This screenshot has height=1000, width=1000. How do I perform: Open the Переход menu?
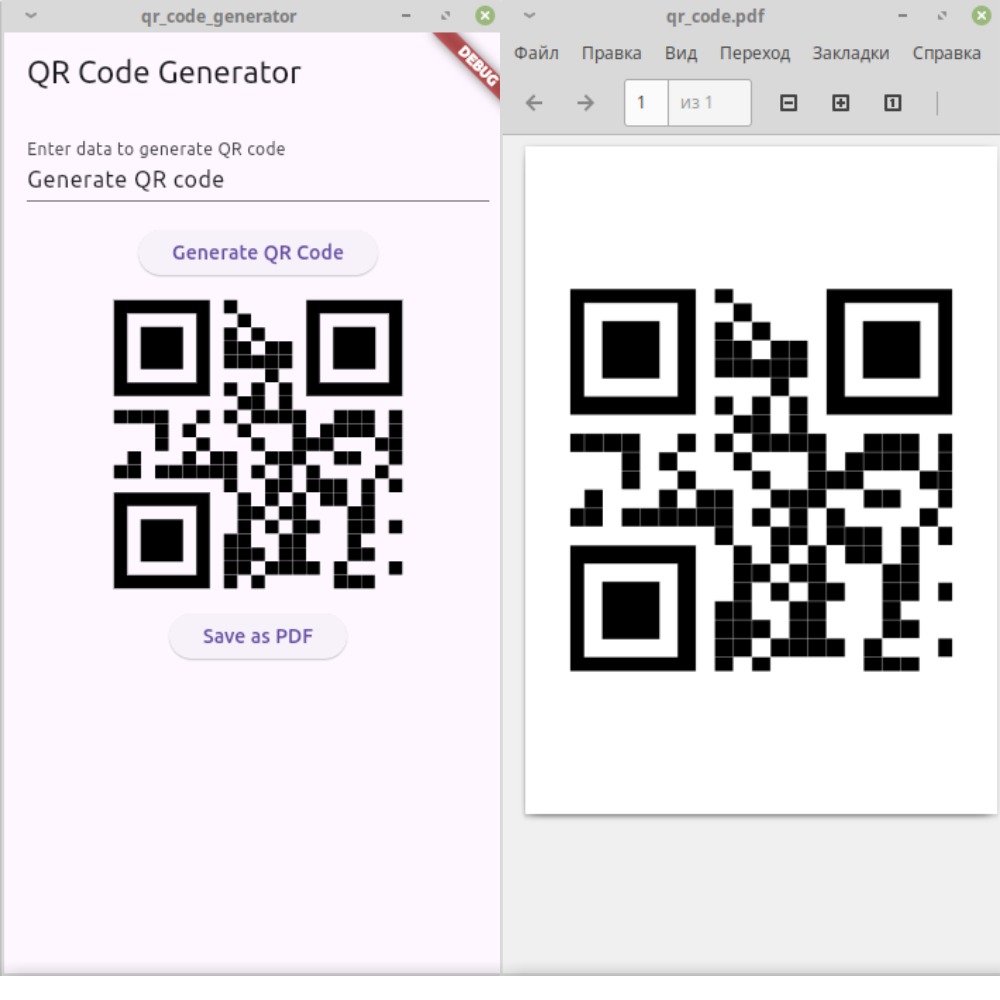(754, 53)
